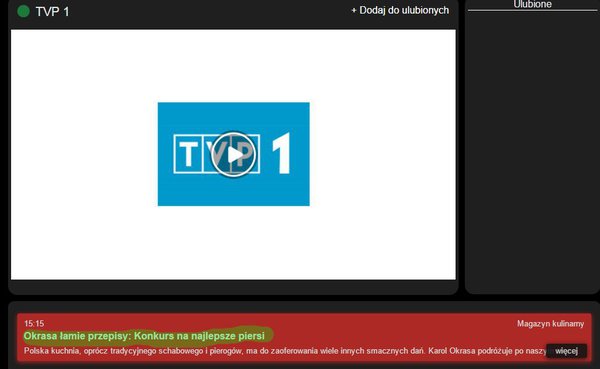This screenshot has height=369, width=600.
Task: Select the Magazyn kulinarny category label
Action: click(x=550, y=324)
